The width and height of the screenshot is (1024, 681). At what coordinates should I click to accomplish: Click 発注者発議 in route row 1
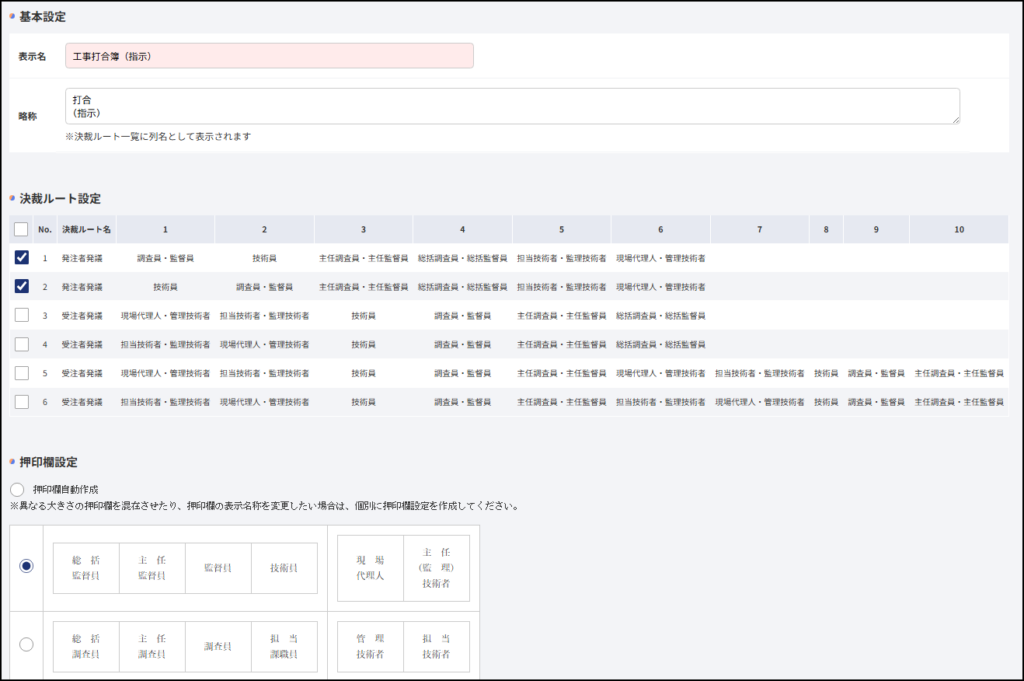tap(82, 258)
